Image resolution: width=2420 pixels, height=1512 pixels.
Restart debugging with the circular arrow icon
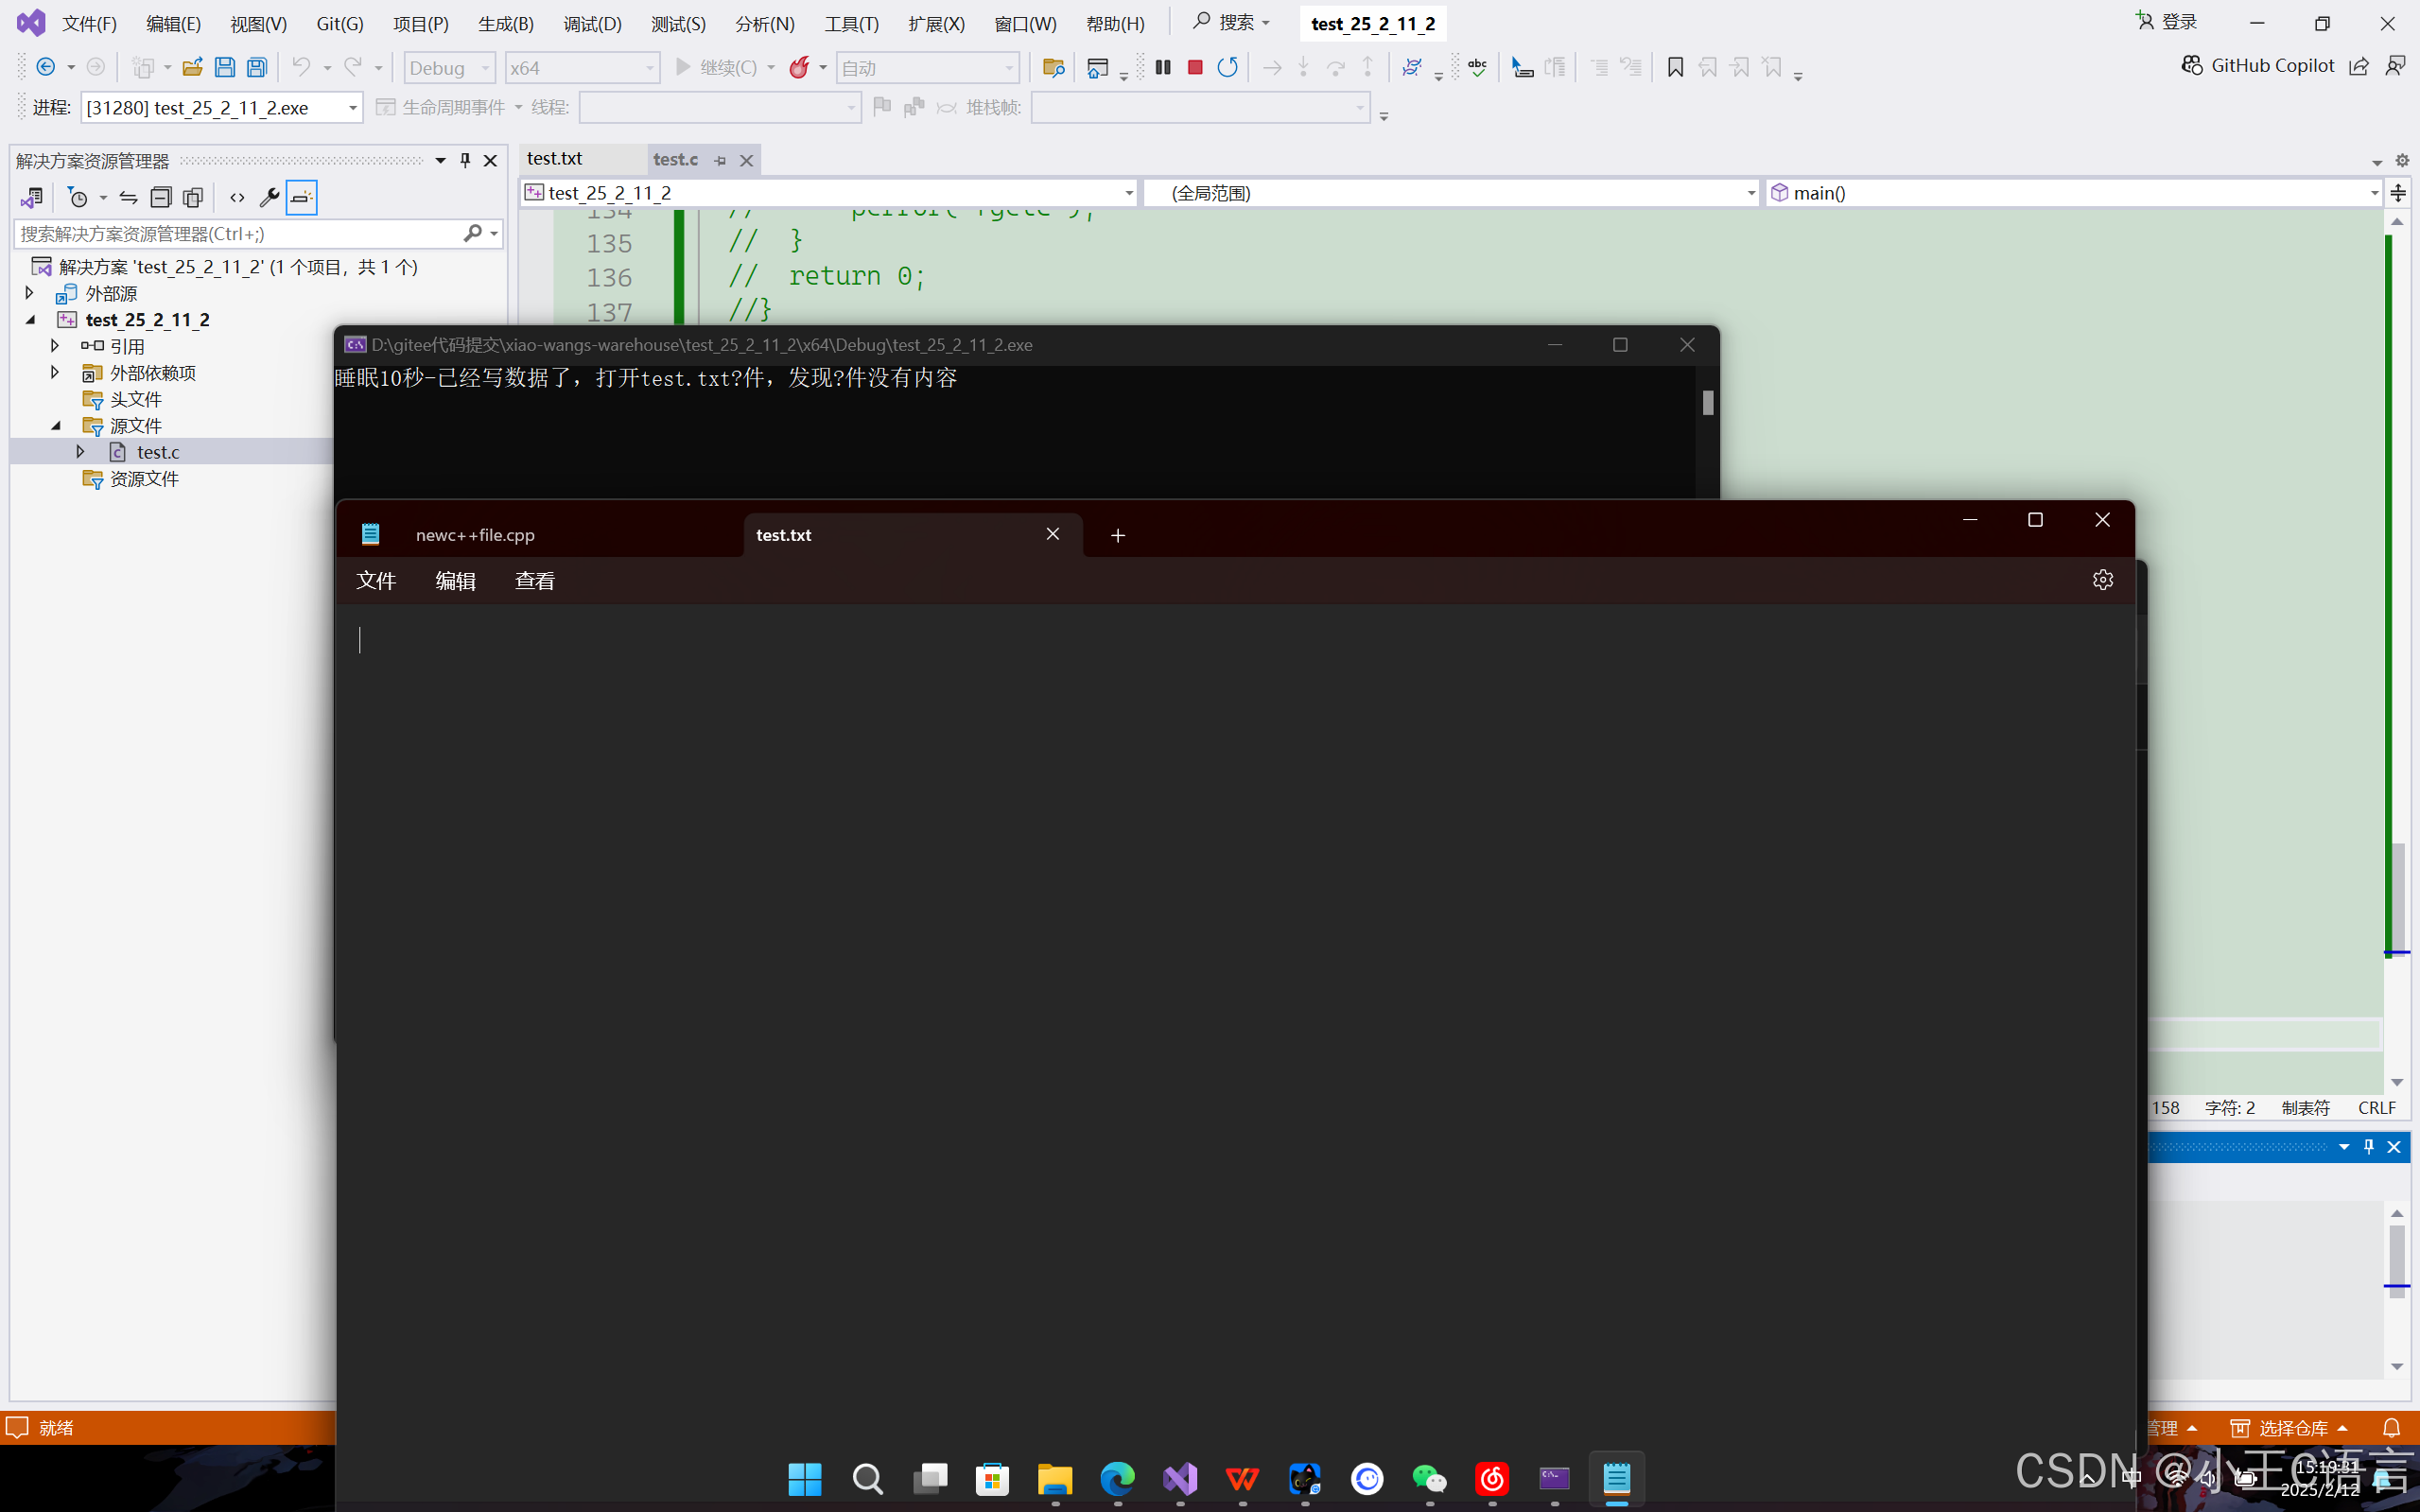coord(1227,67)
